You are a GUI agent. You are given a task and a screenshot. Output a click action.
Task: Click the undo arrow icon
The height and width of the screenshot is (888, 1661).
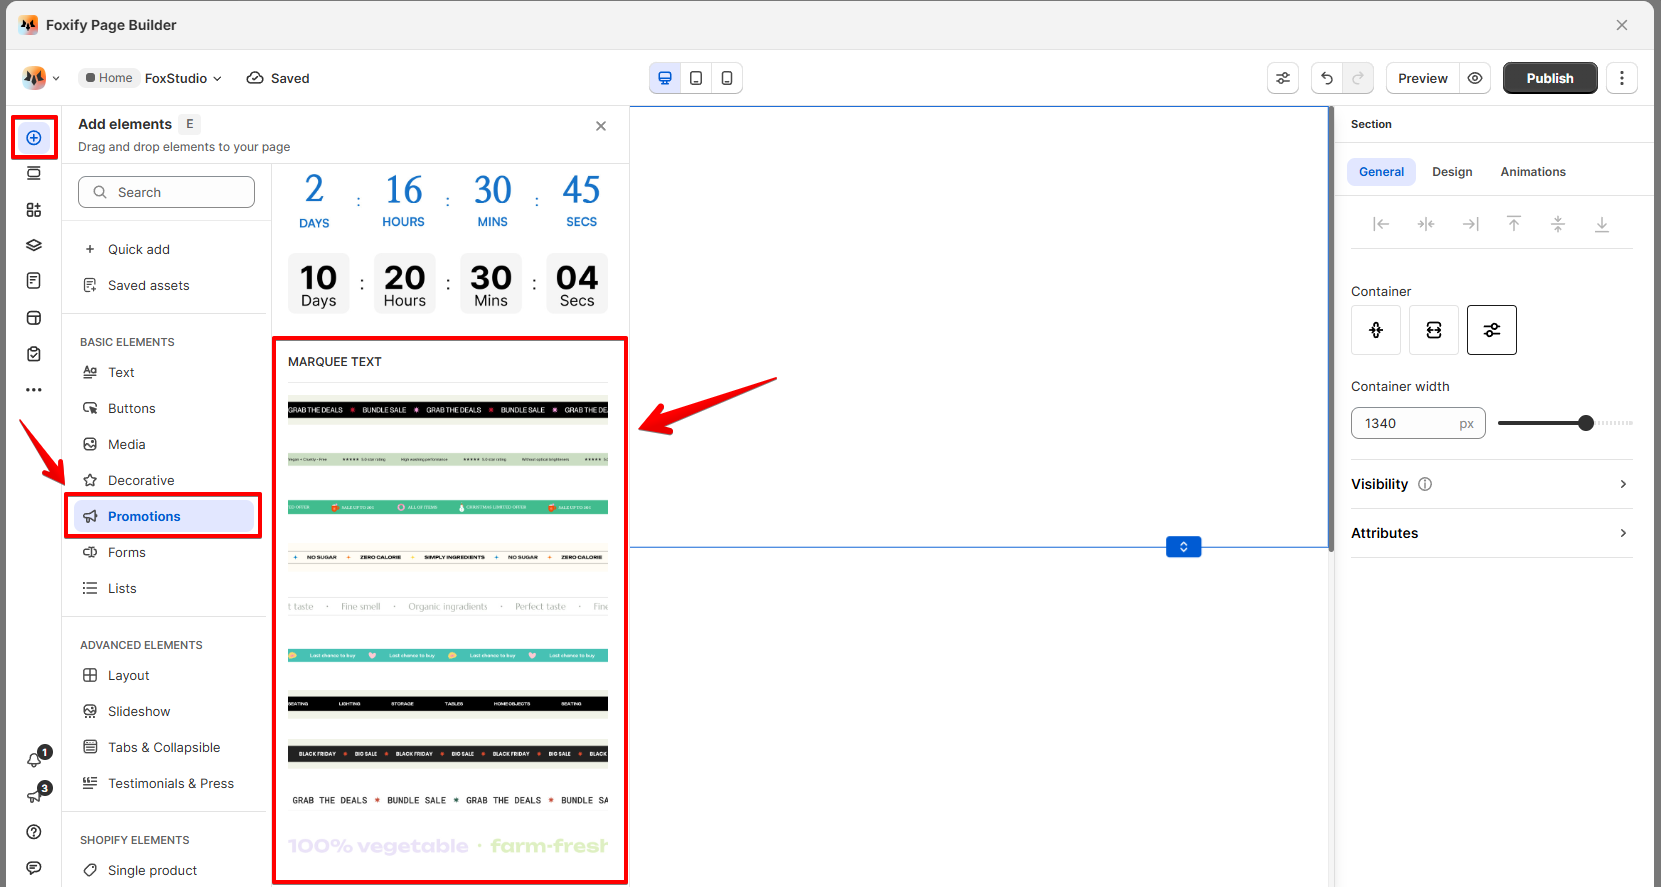point(1327,78)
